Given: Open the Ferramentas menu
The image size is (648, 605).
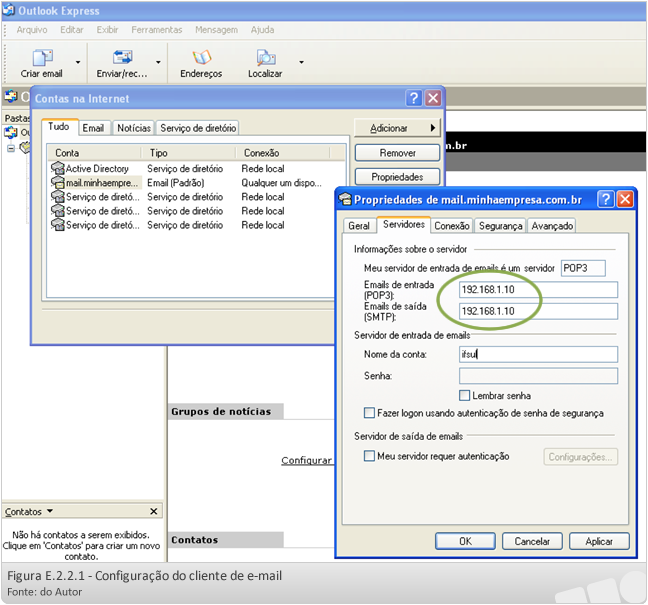Looking at the screenshot, I should pyautogui.click(x=157, y=30).
